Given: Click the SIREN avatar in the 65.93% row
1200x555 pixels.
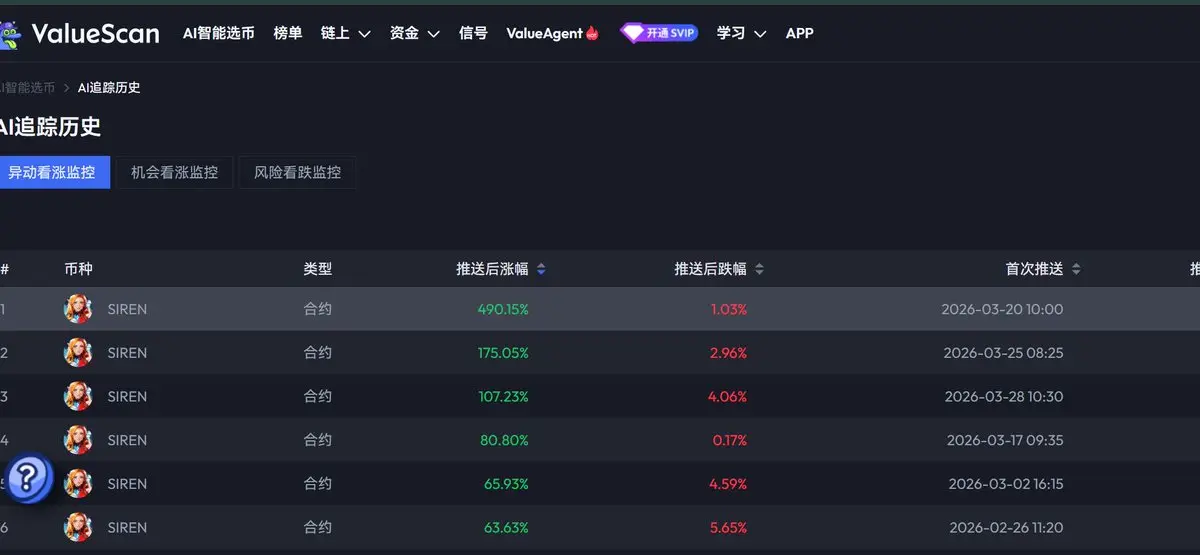Looking at the screenshot, I should [x=78, y=484].
